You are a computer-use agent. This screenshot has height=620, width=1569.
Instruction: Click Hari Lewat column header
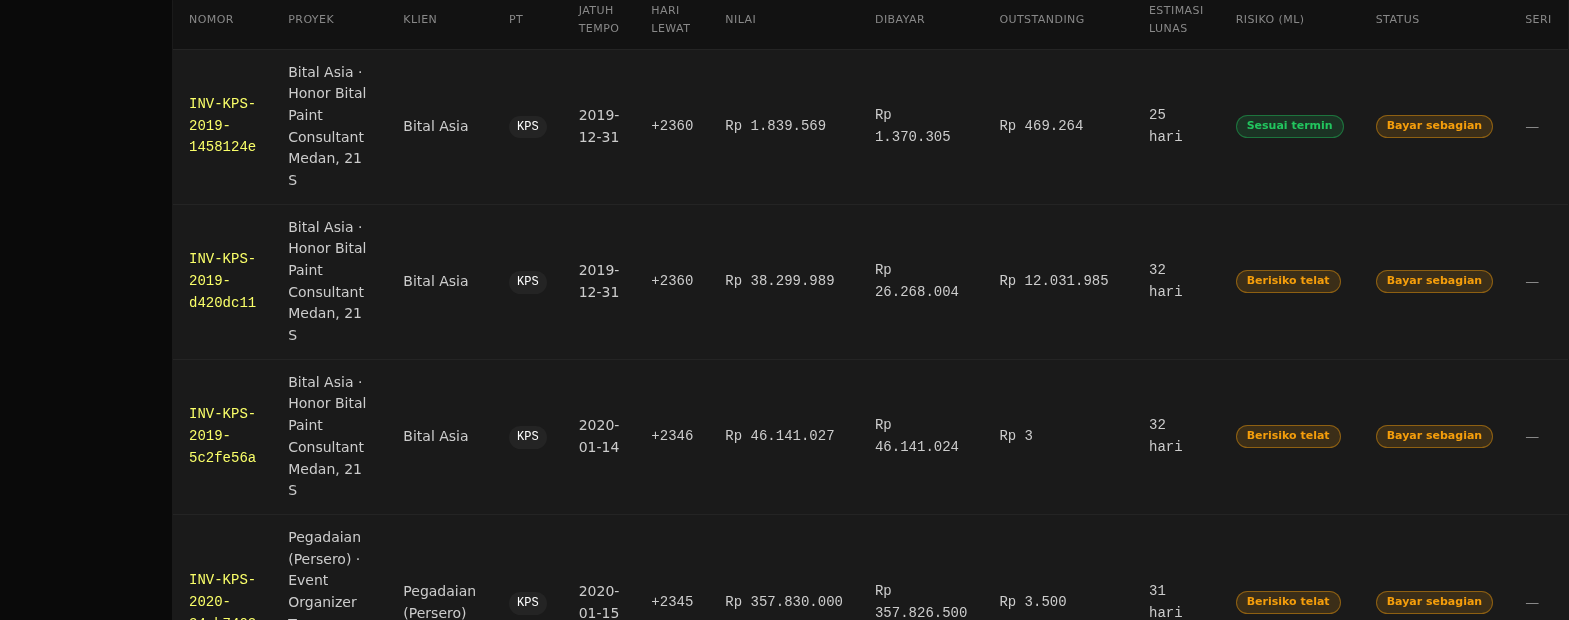coord(670,19)
